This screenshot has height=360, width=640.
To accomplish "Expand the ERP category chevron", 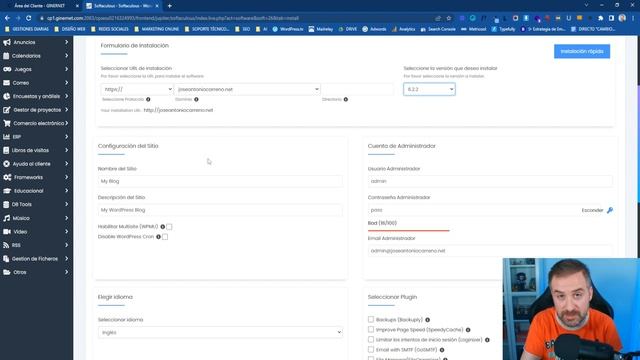I will point(67,137).
